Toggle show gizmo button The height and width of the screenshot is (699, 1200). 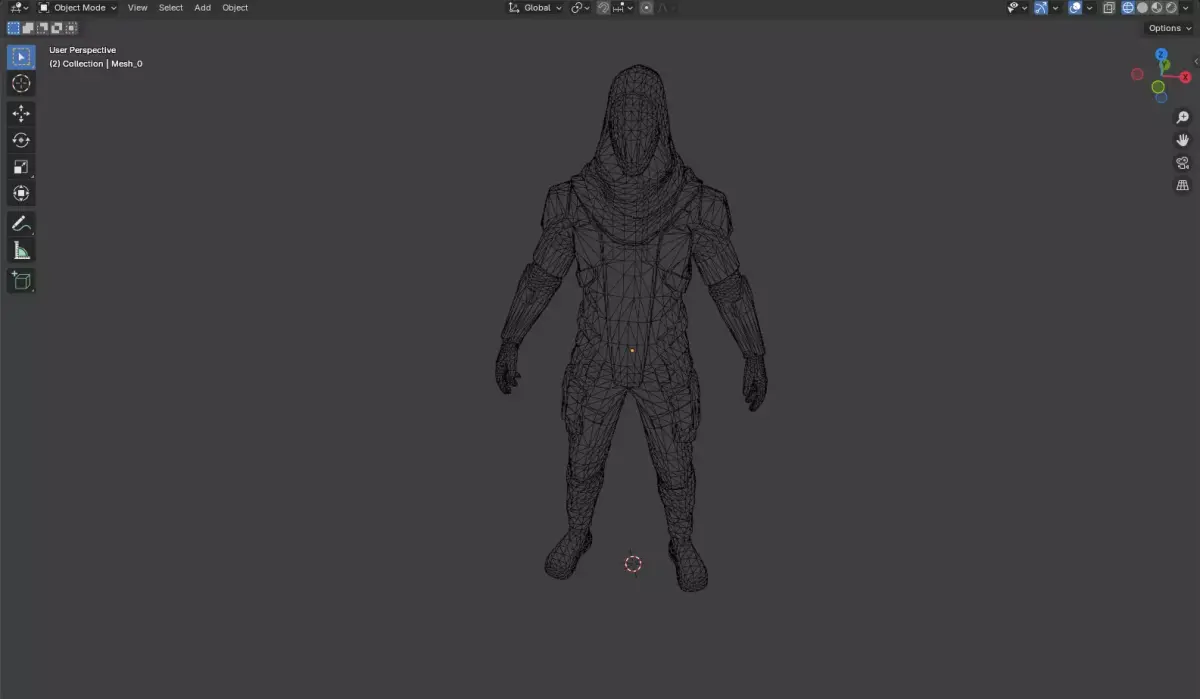[1041, 8]
